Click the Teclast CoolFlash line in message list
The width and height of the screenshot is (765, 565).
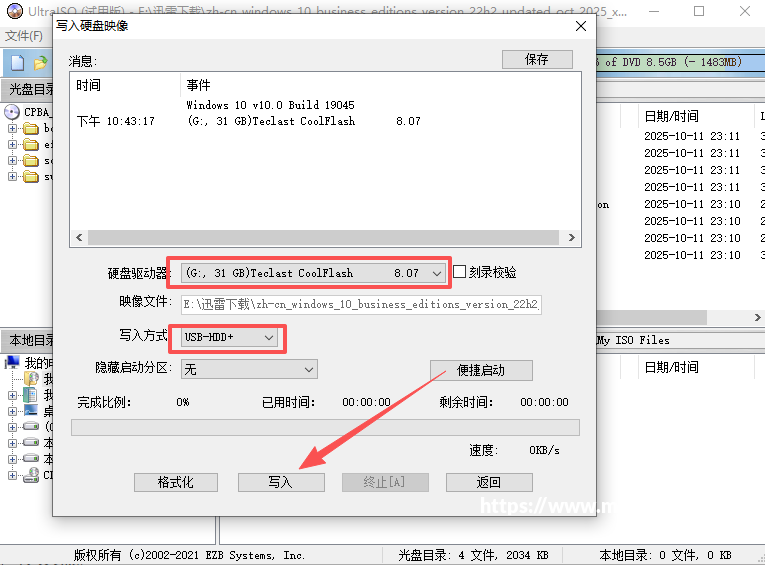[x=303, y=121]
